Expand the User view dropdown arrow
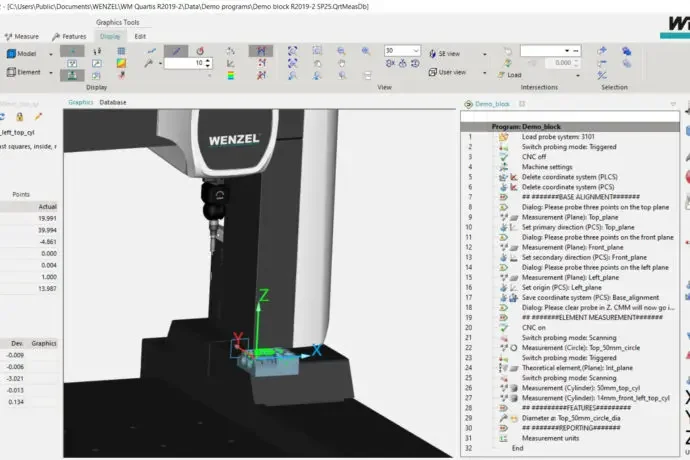Screen dimensions: 690x460 [485, 73]
